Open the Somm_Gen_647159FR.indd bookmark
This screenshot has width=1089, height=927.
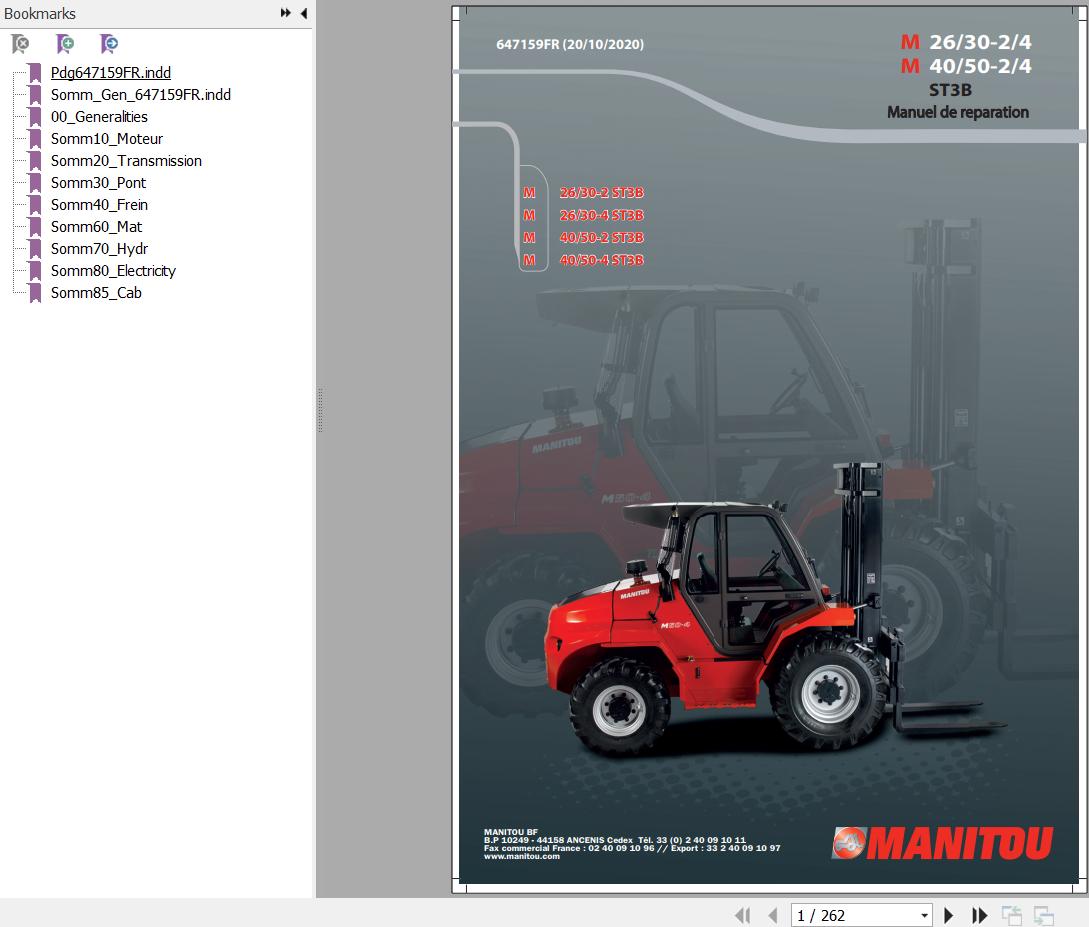(x=140, y=94)
